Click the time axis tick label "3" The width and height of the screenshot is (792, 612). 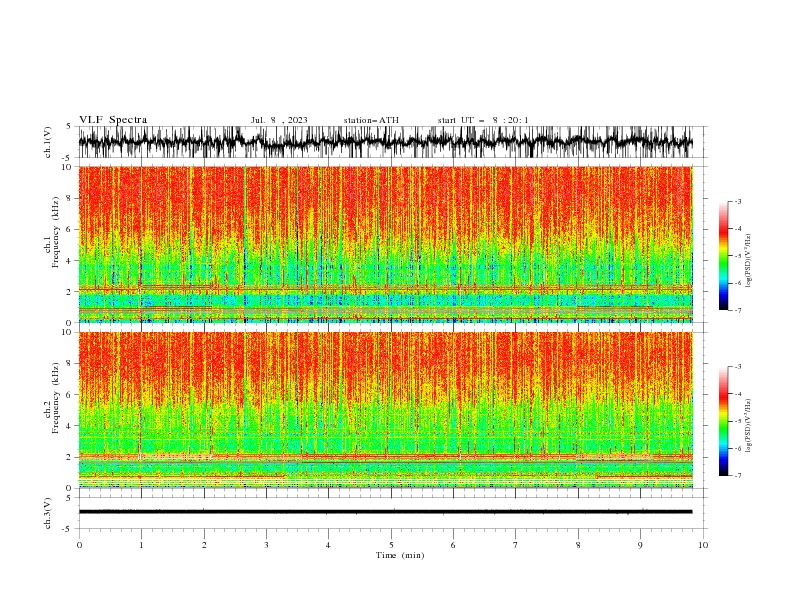(266, 545)
